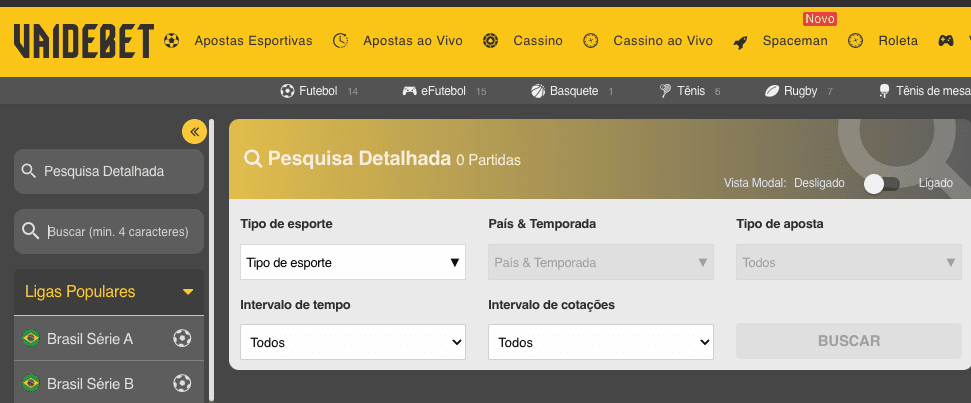The image size is (971, 403).
Task: Click soccer ball icon next to Brasil Série B
Action: pos(182,383)
